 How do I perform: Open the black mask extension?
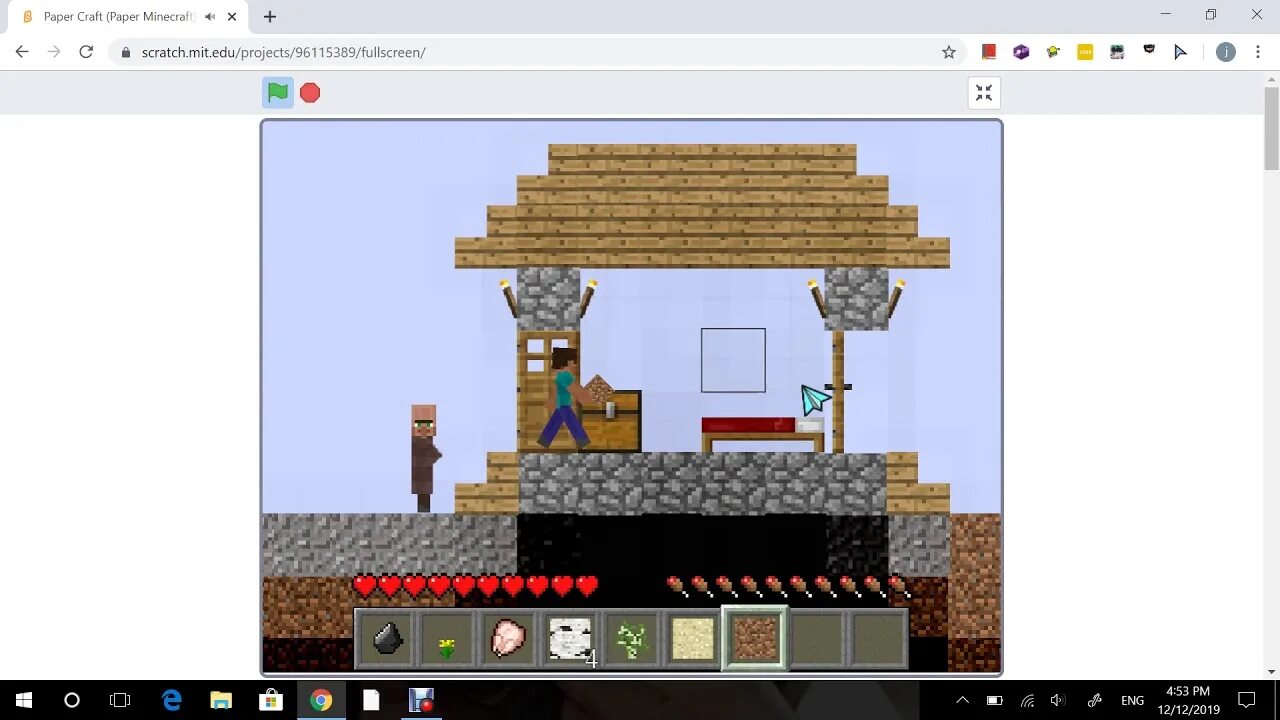coord(1149,50)
